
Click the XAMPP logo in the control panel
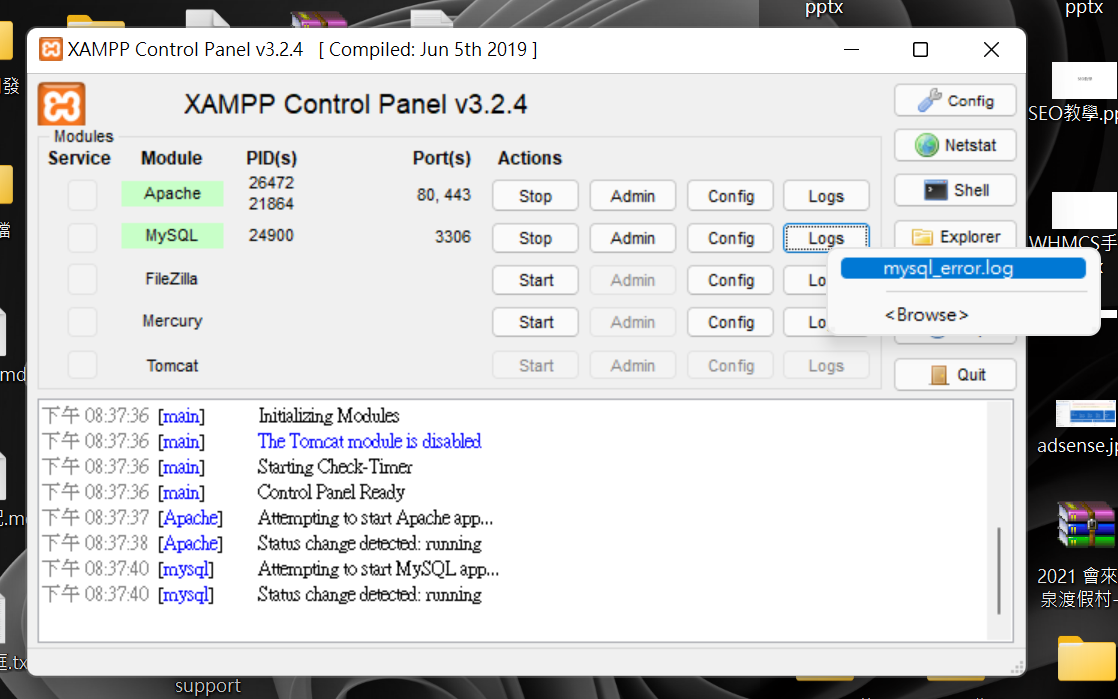click(61, 104)
